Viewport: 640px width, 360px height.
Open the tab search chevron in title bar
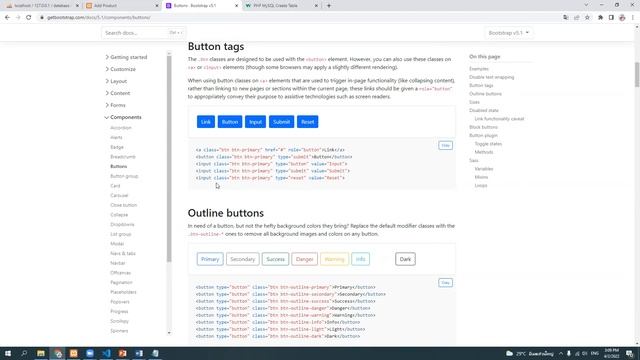point(586,5)
